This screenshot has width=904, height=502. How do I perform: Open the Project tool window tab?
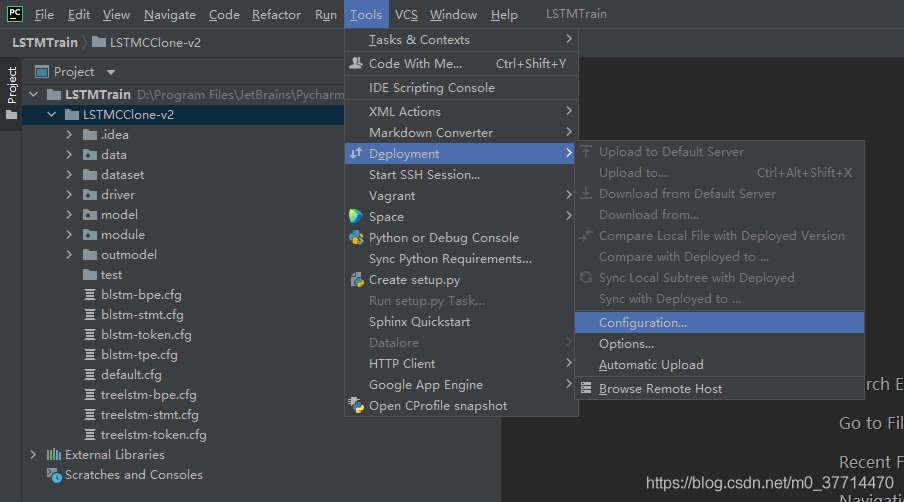pos(12,86)
